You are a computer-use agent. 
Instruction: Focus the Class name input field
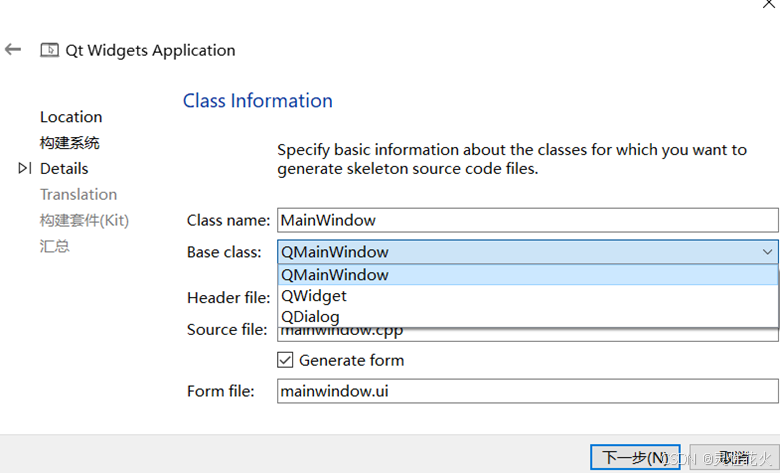click(x=527, y=220)
